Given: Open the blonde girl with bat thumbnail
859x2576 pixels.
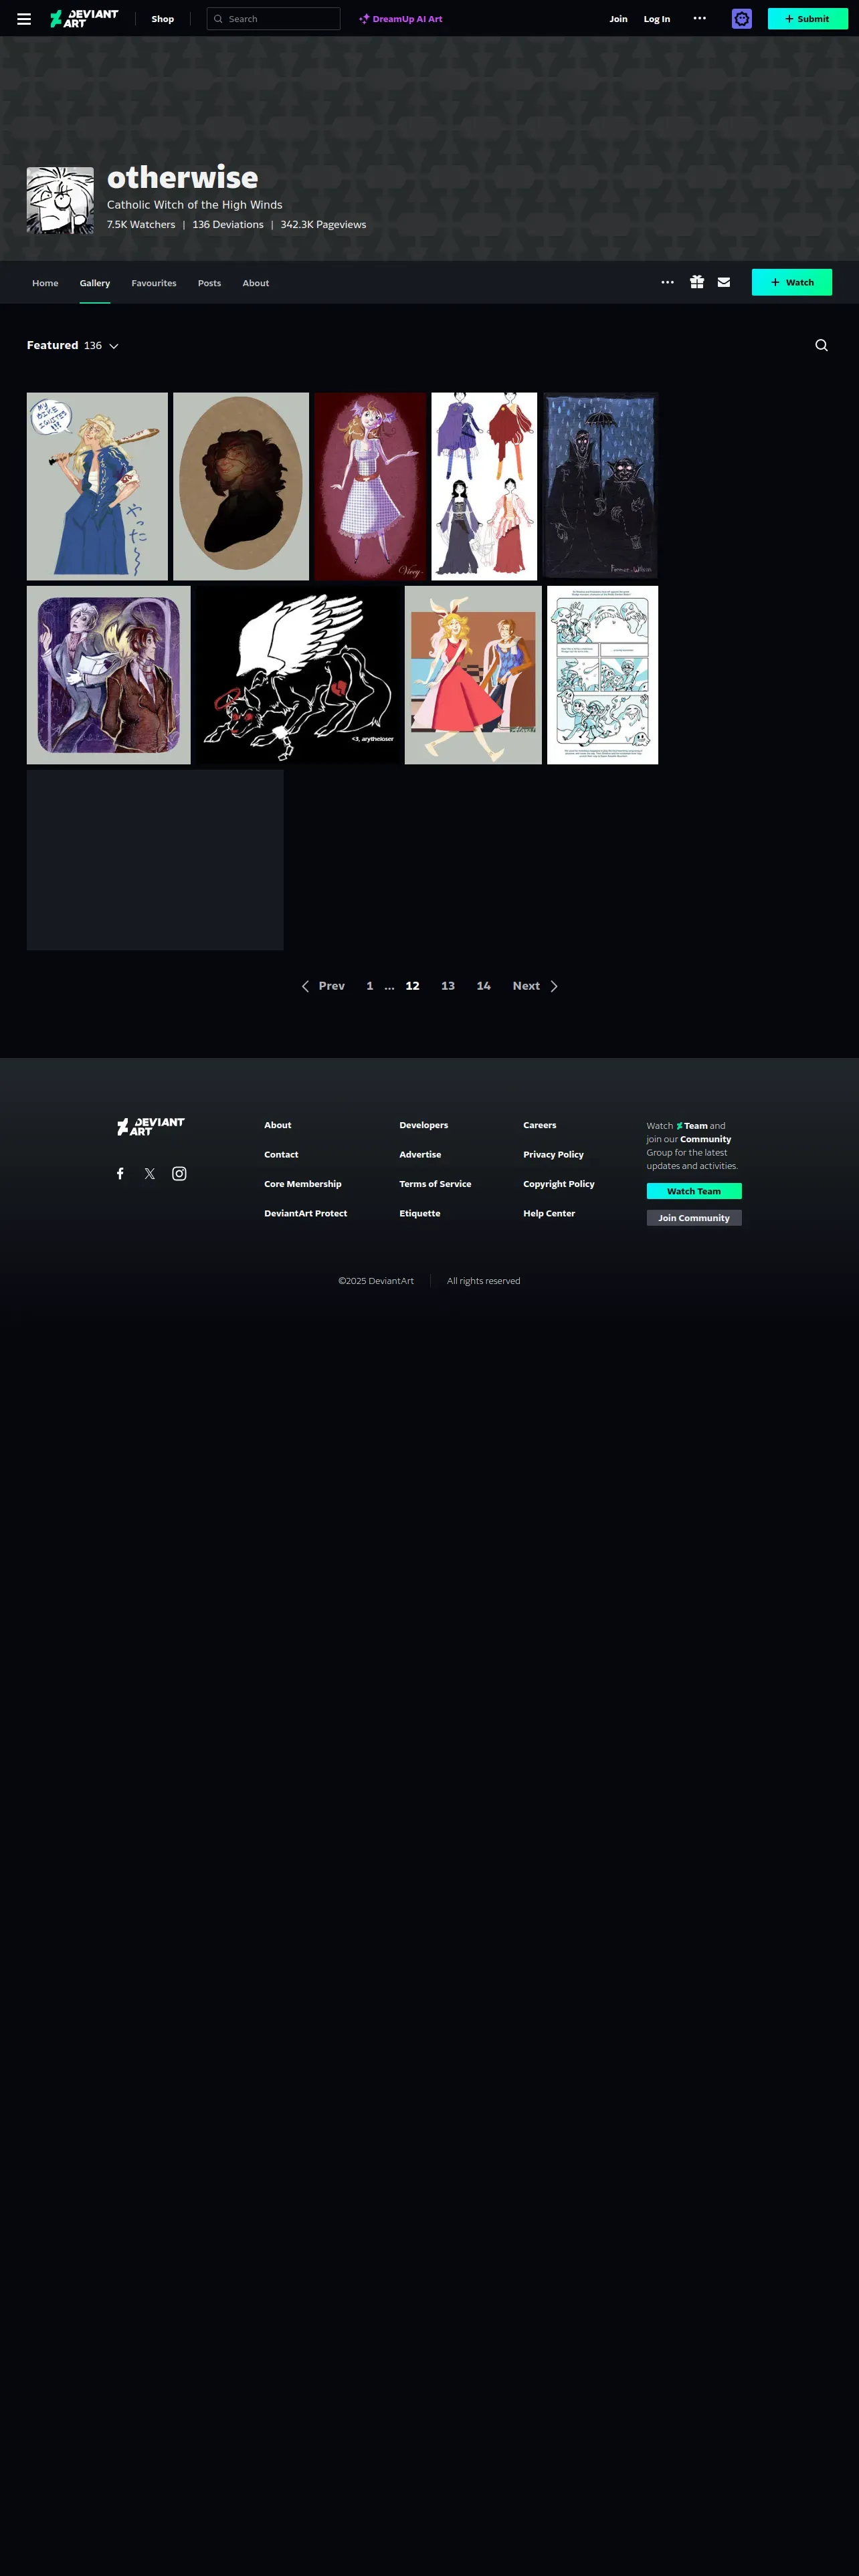Looking at the screenshot, I should click(97, 487).
